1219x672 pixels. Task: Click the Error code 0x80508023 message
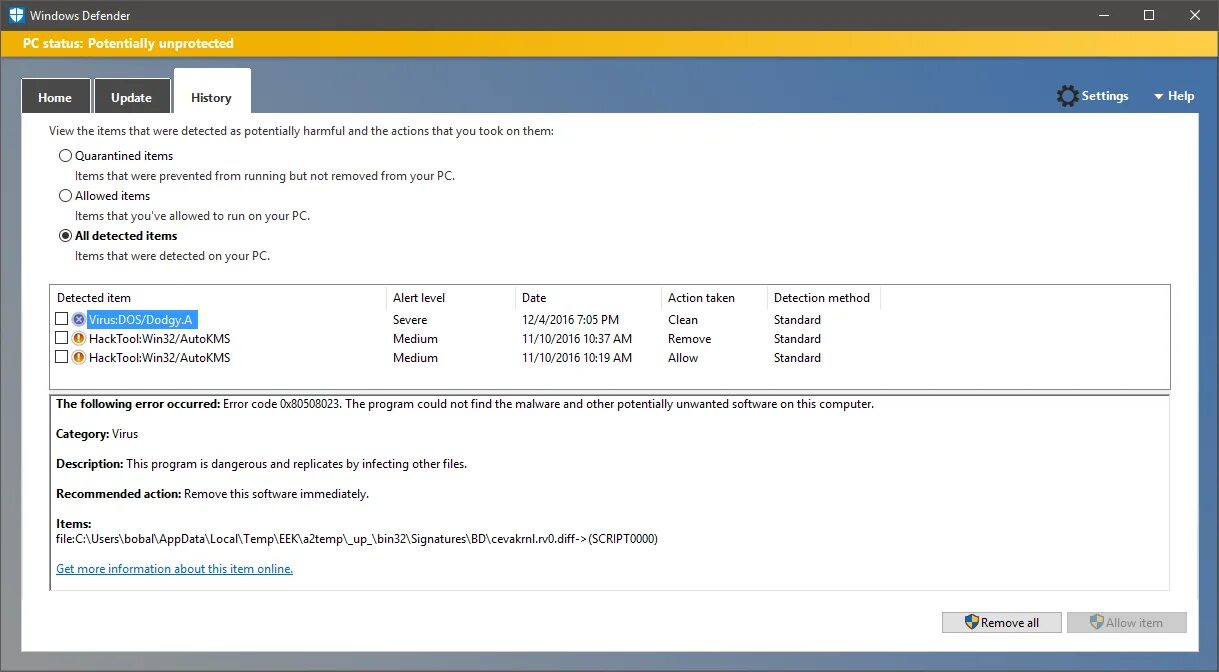(465, 404)
